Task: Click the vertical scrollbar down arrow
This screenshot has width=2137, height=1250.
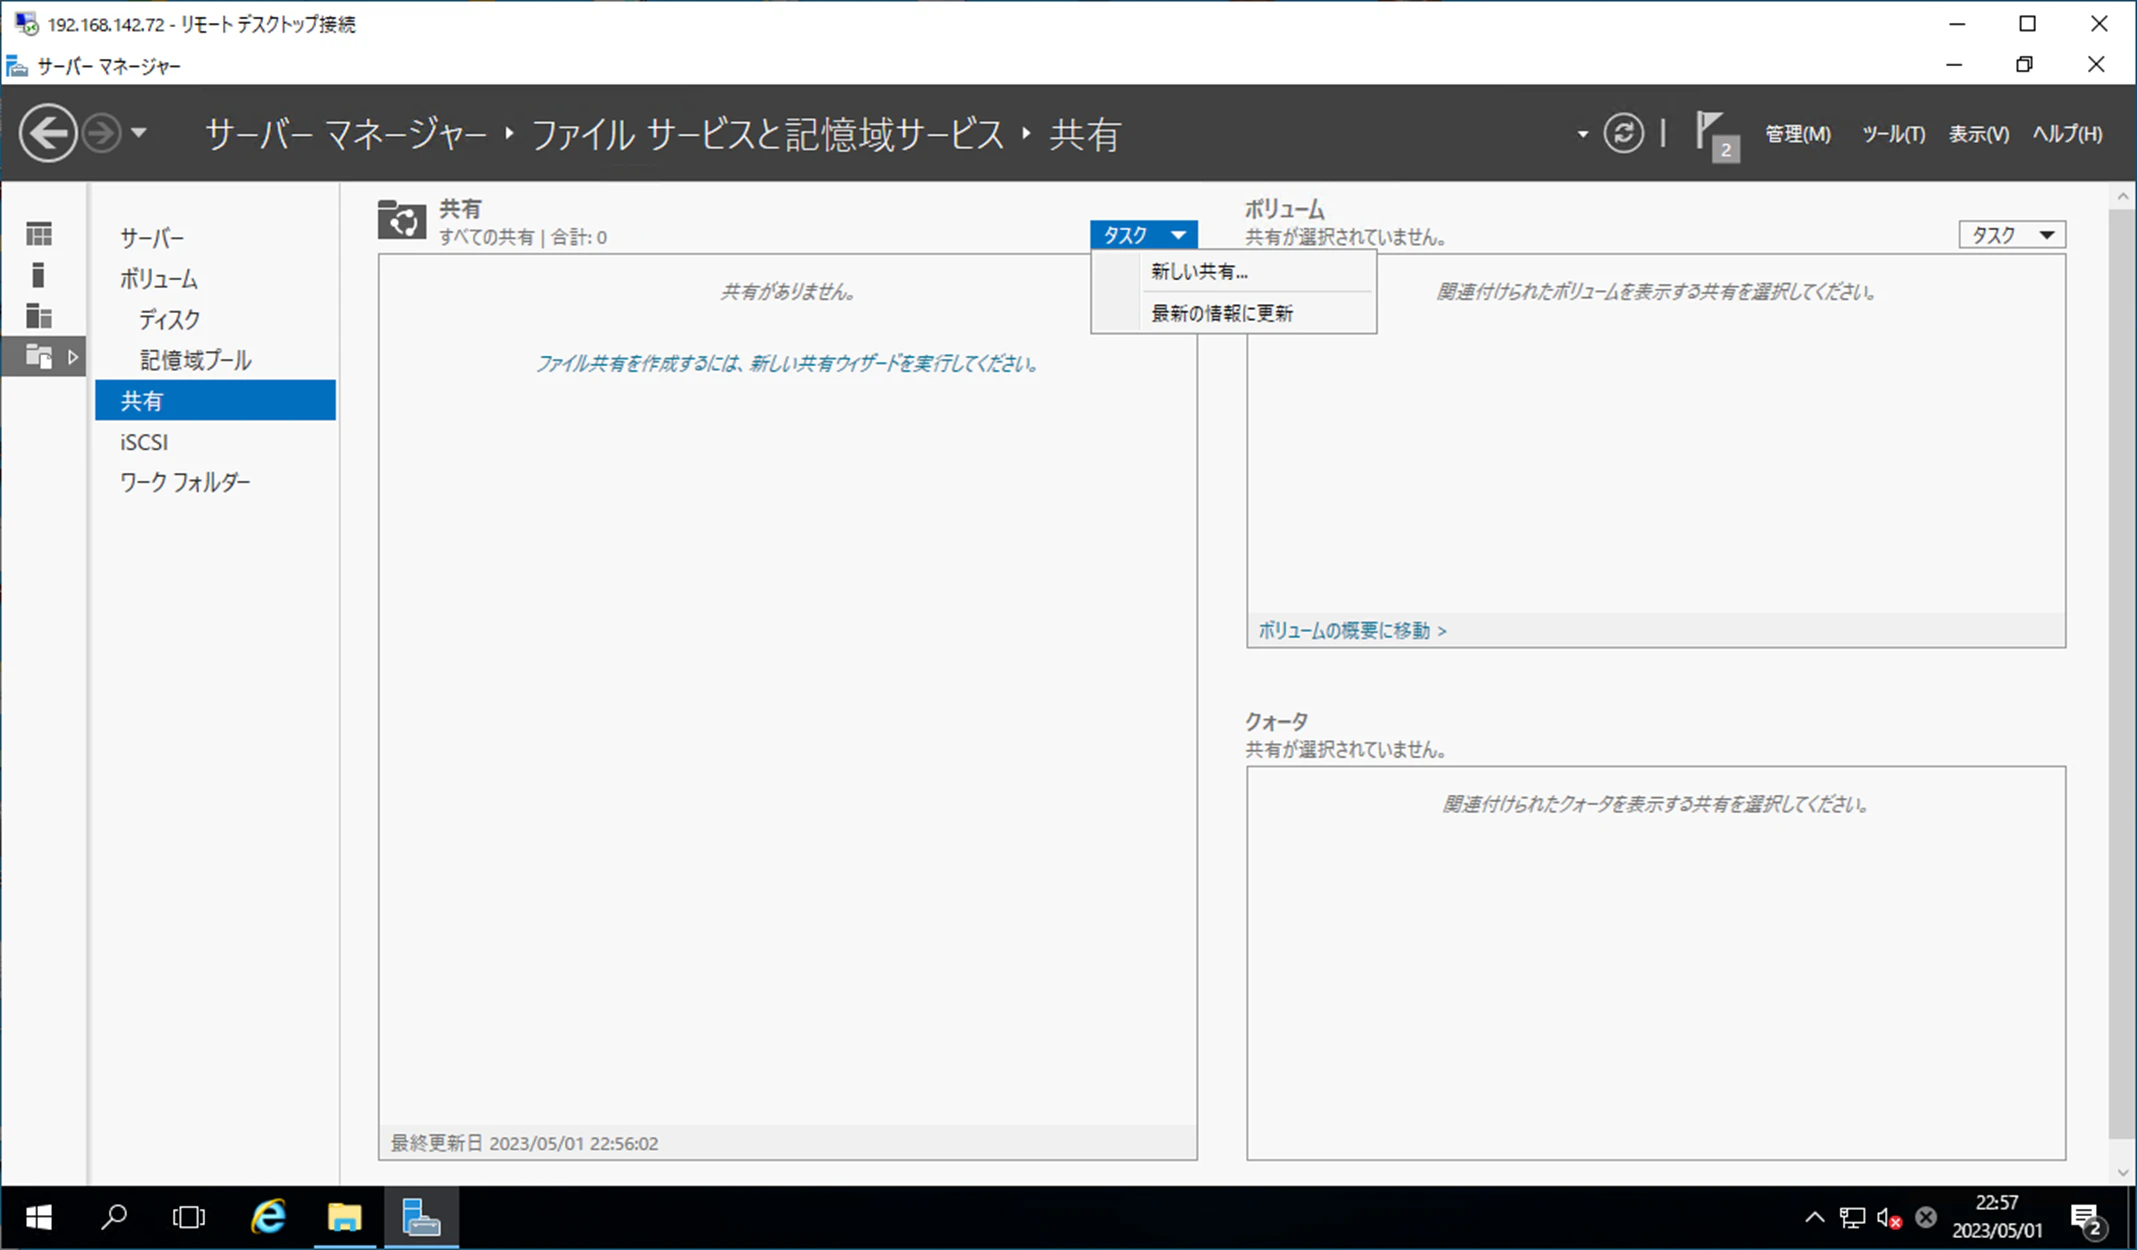Action: point(2122,1173)
